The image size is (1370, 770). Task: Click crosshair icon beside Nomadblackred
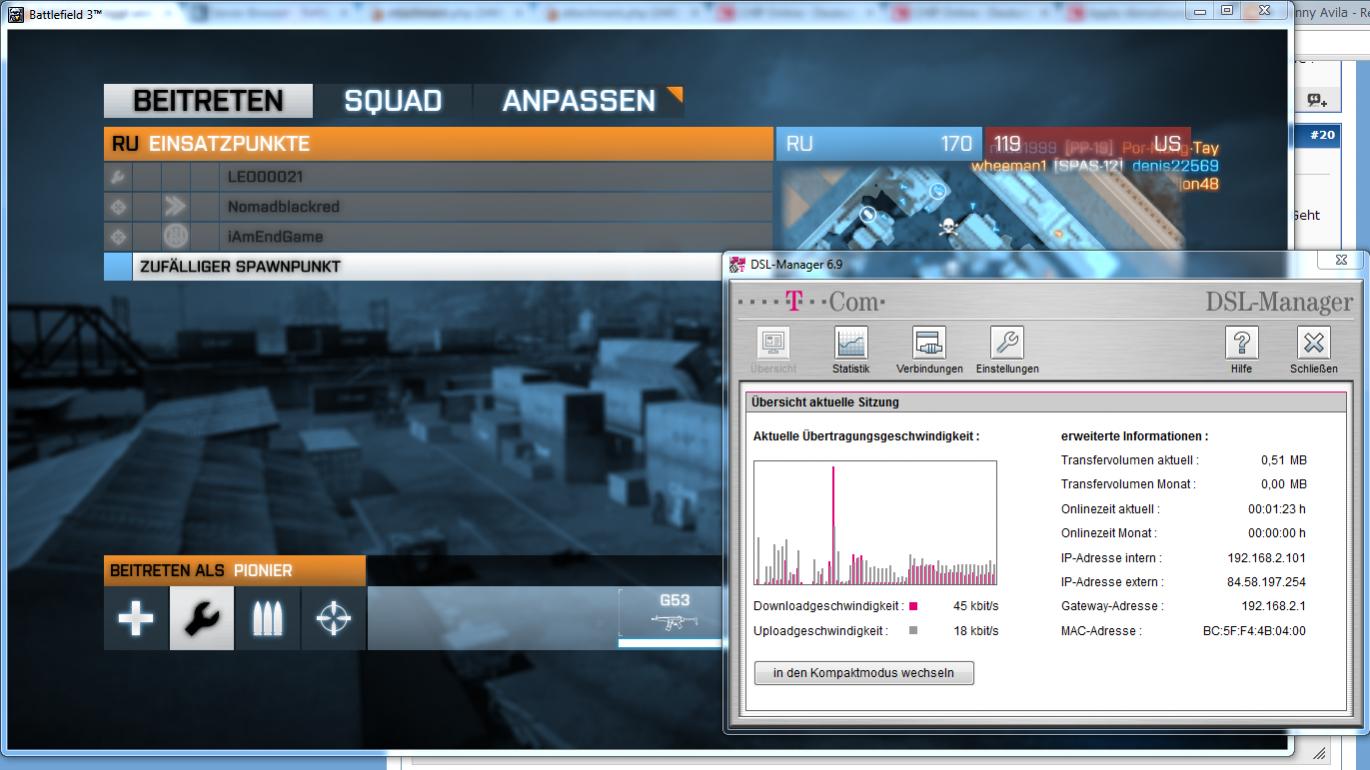(x=117, y=207)
